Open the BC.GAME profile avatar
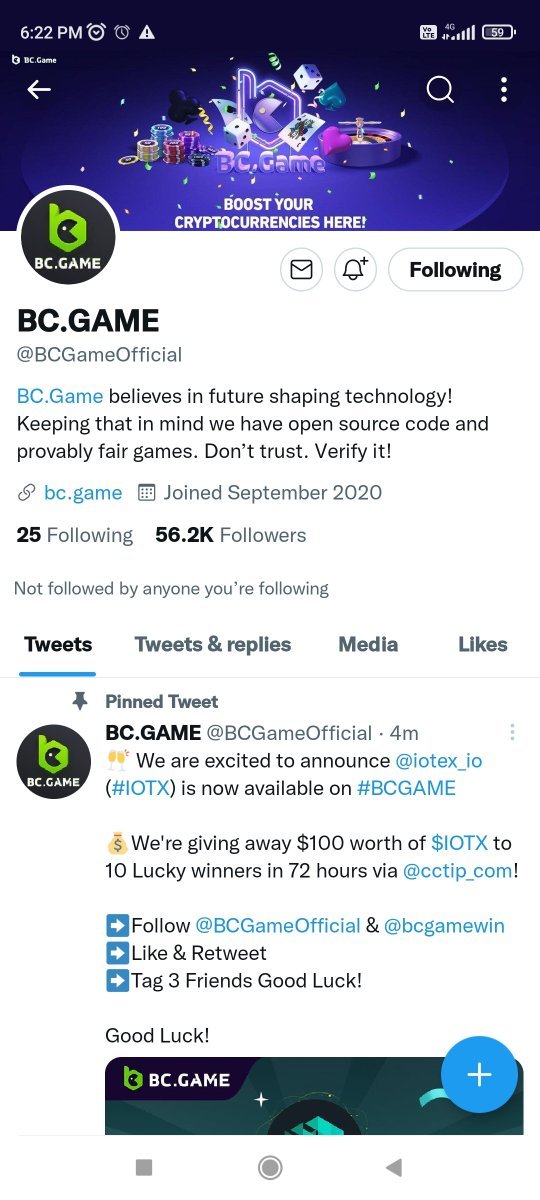This screenshot has width=540, height=1200. point(69,234)
